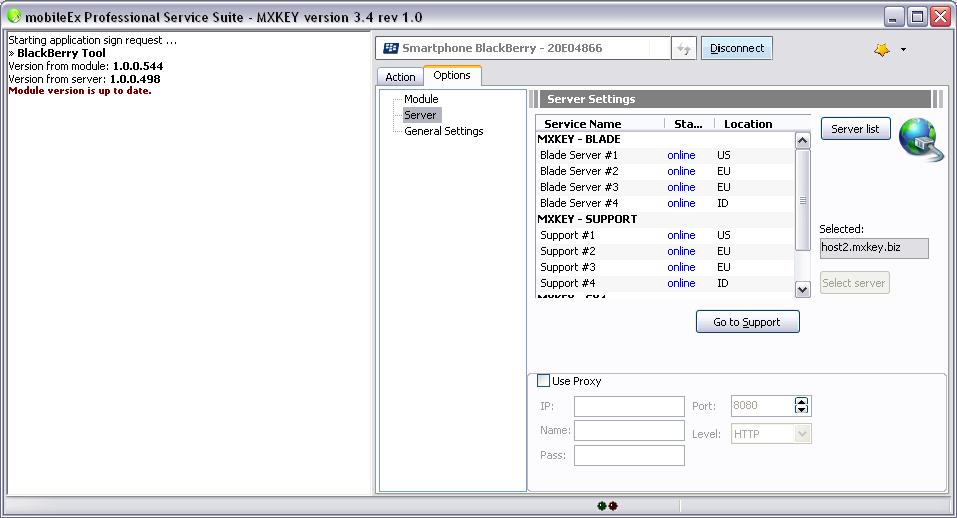957x518 pixels.
Task: Select General Settings in the tree
Action: [x=444, y=131]
